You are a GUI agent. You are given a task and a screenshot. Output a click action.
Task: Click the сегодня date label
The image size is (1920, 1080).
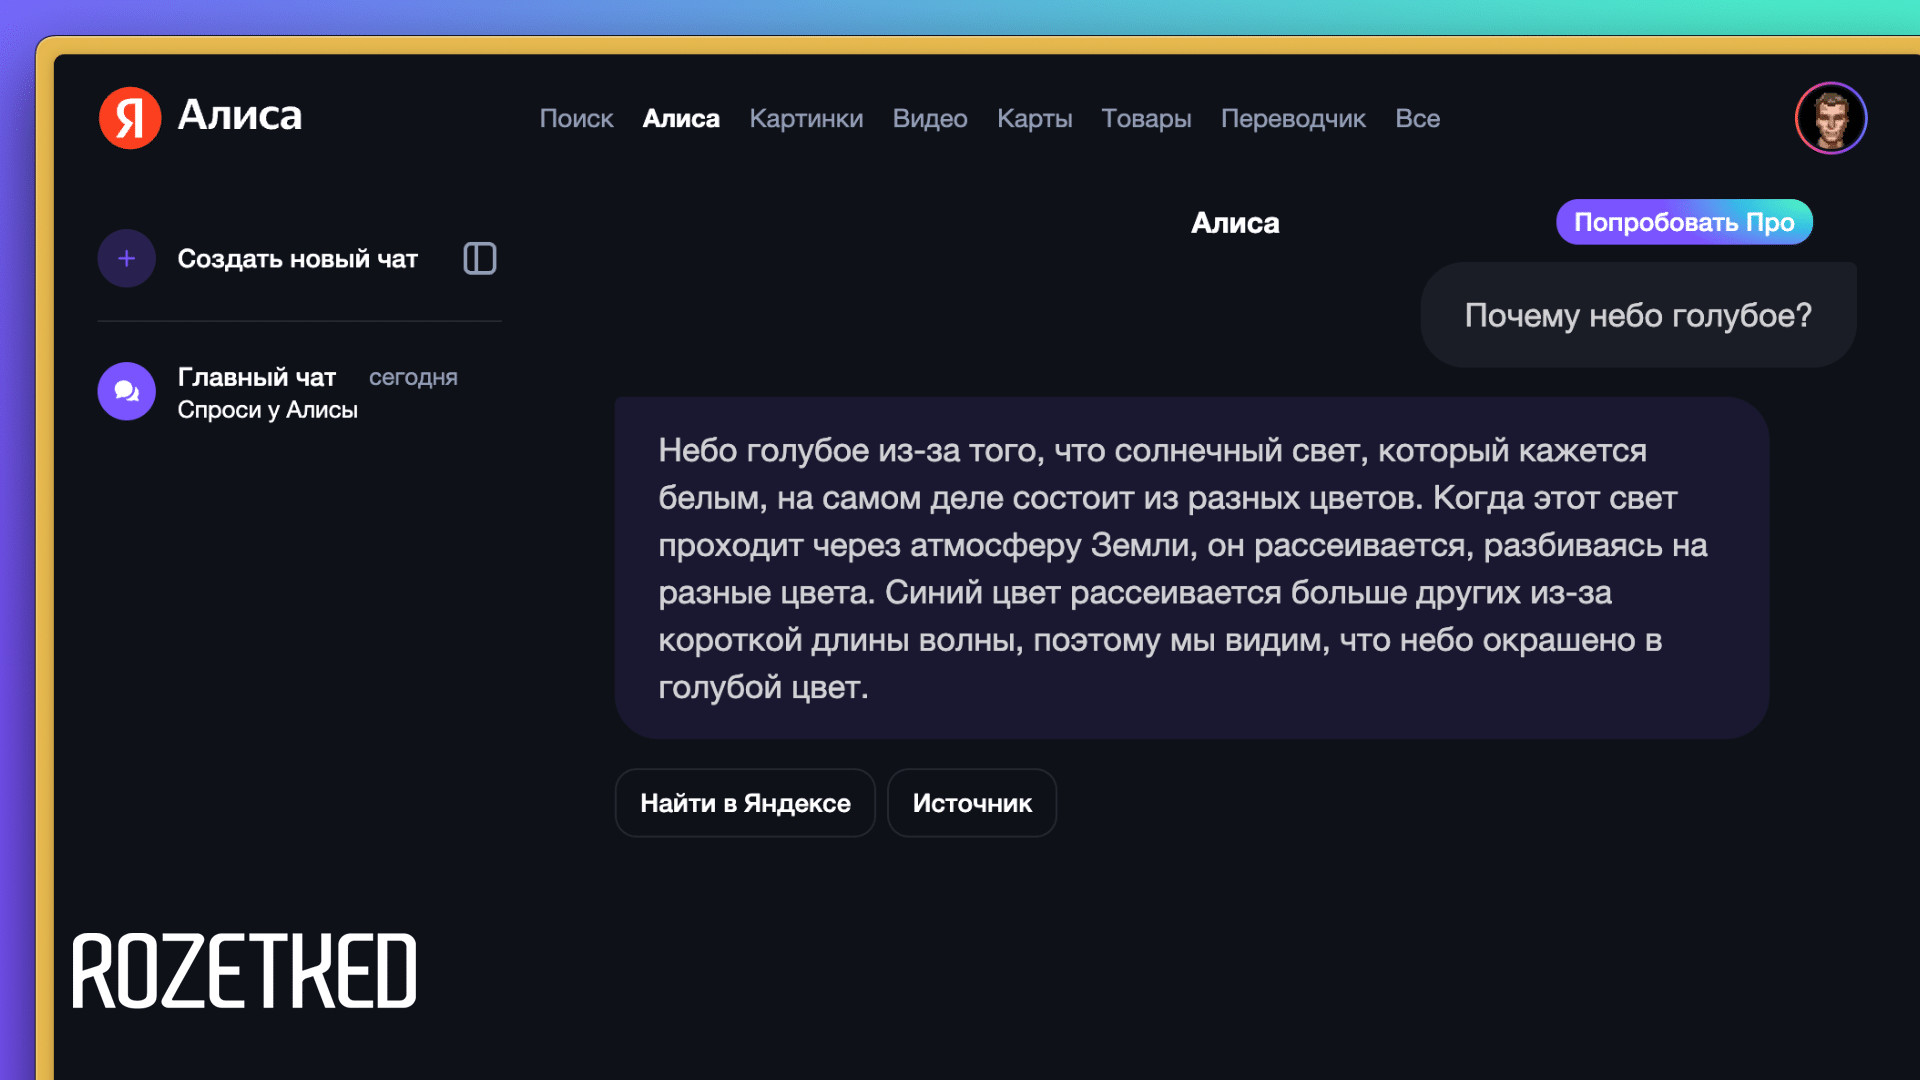click(x=413, y=377)
